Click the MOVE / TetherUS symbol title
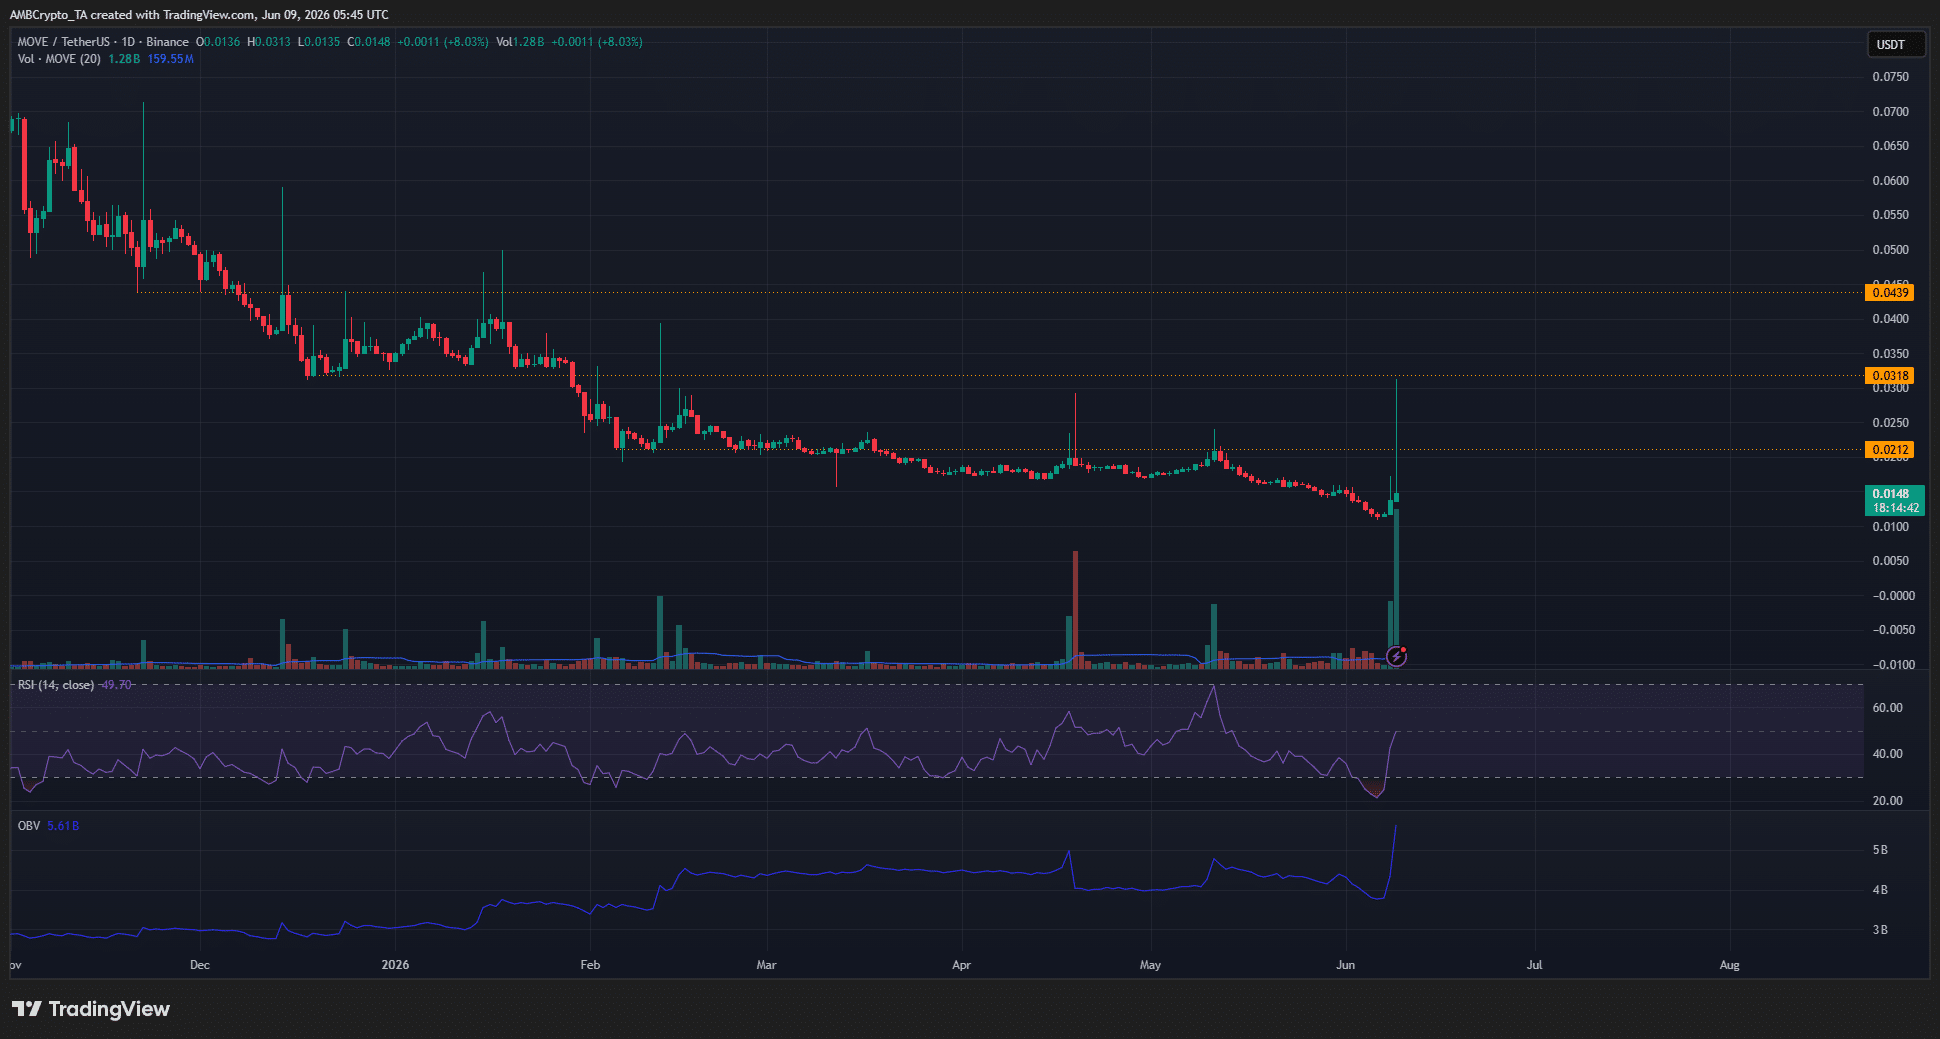Image resolution: width=1940 pixels, height=1039 pixels. click(64, 42)
